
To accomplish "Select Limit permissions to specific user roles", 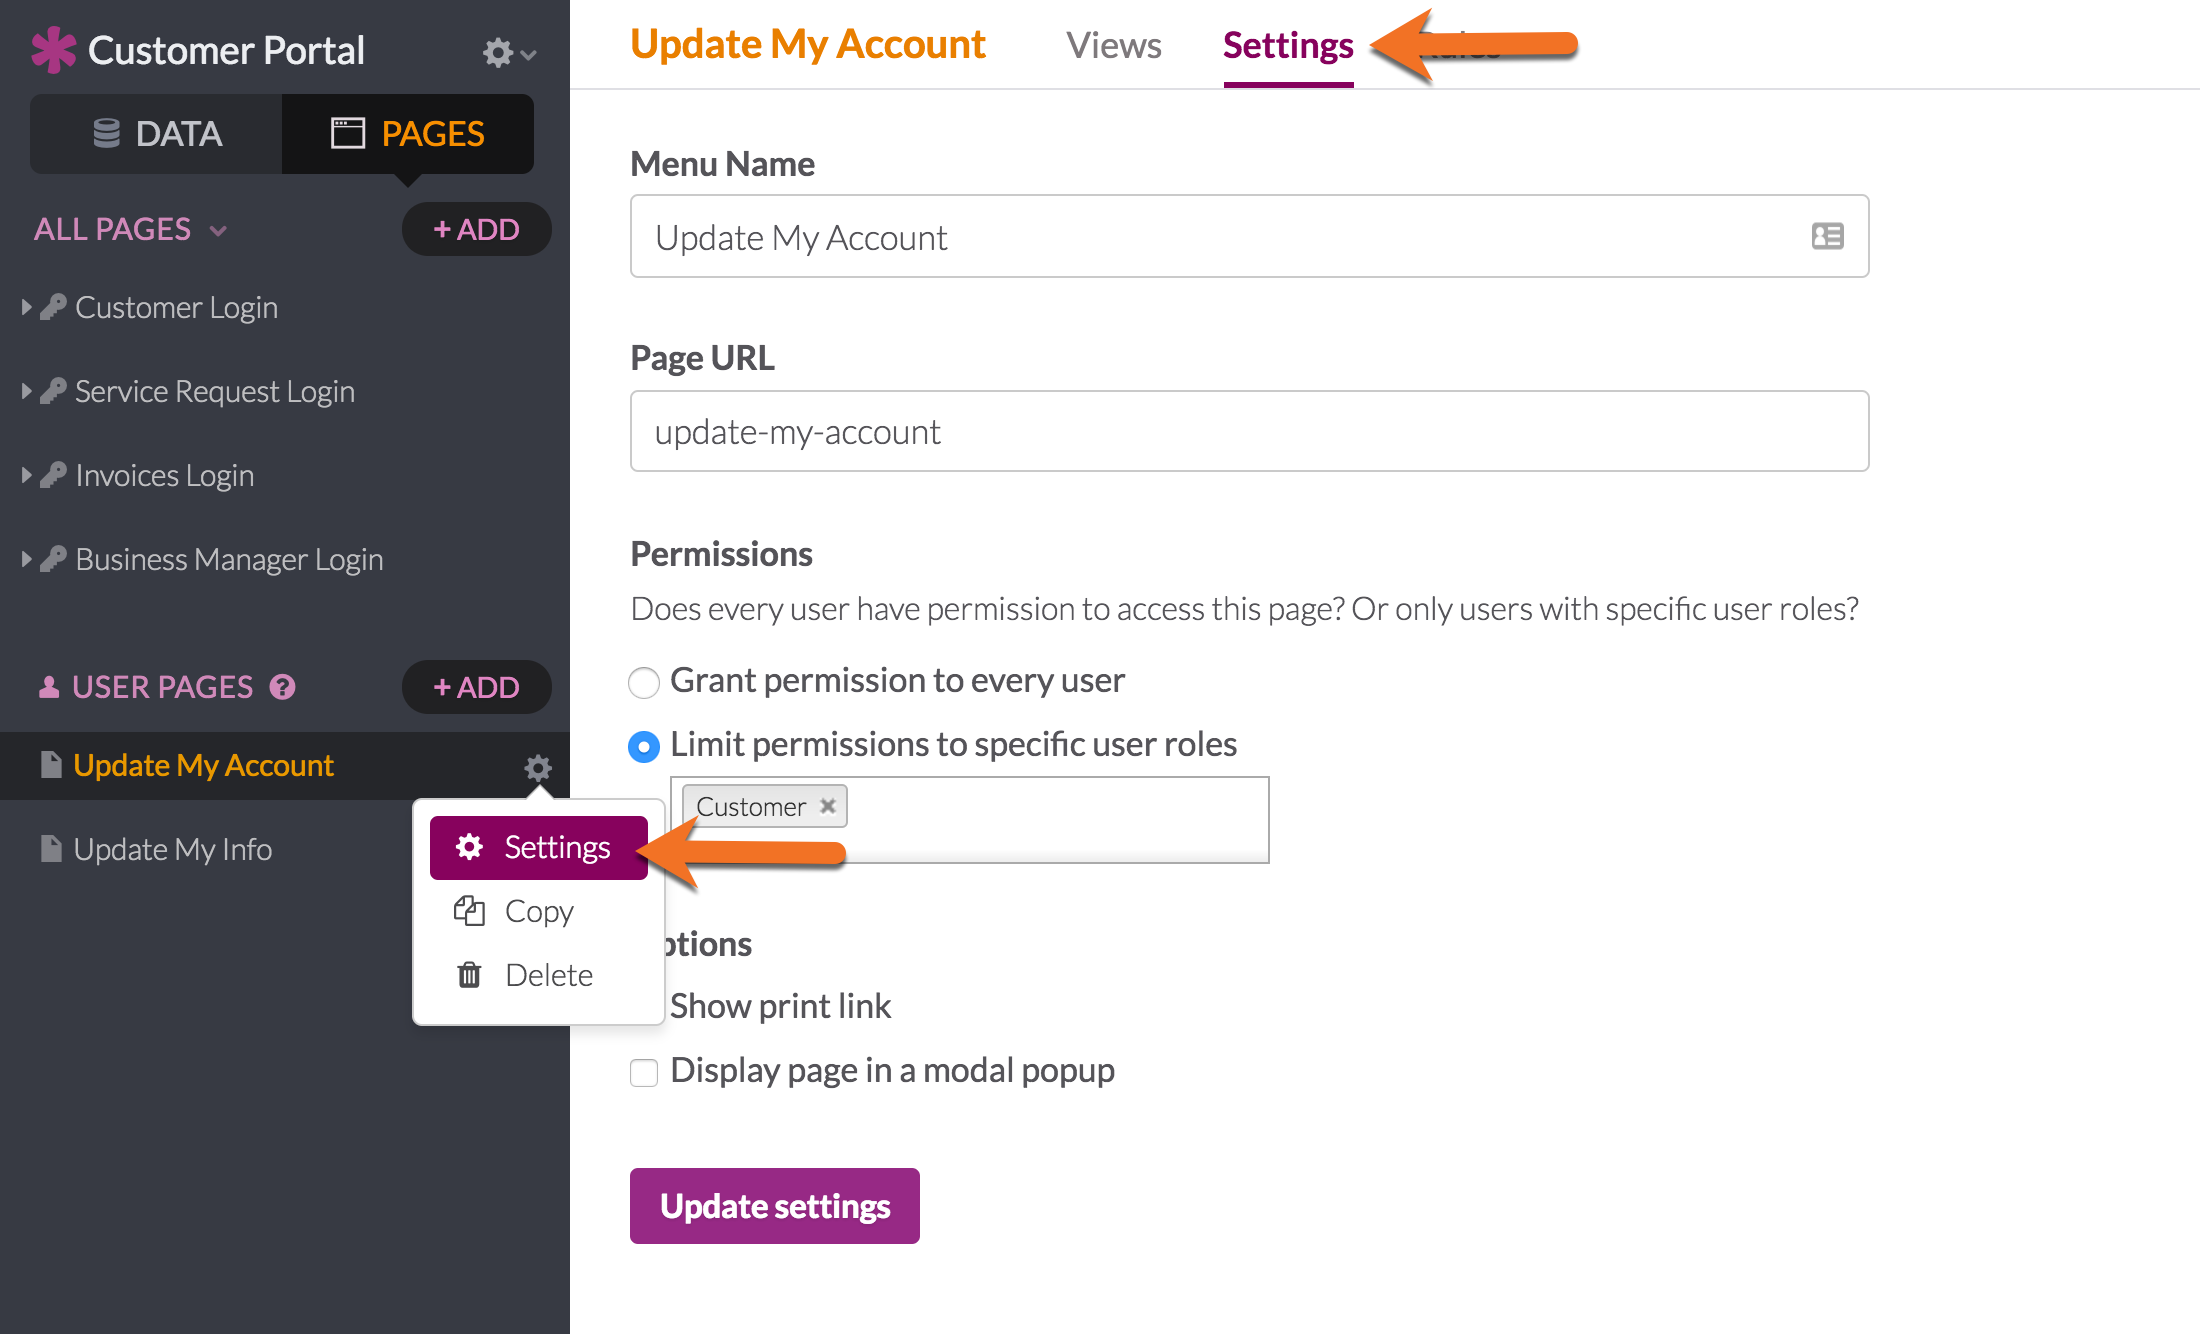I will pyautogui.click(x=644, y=747).
